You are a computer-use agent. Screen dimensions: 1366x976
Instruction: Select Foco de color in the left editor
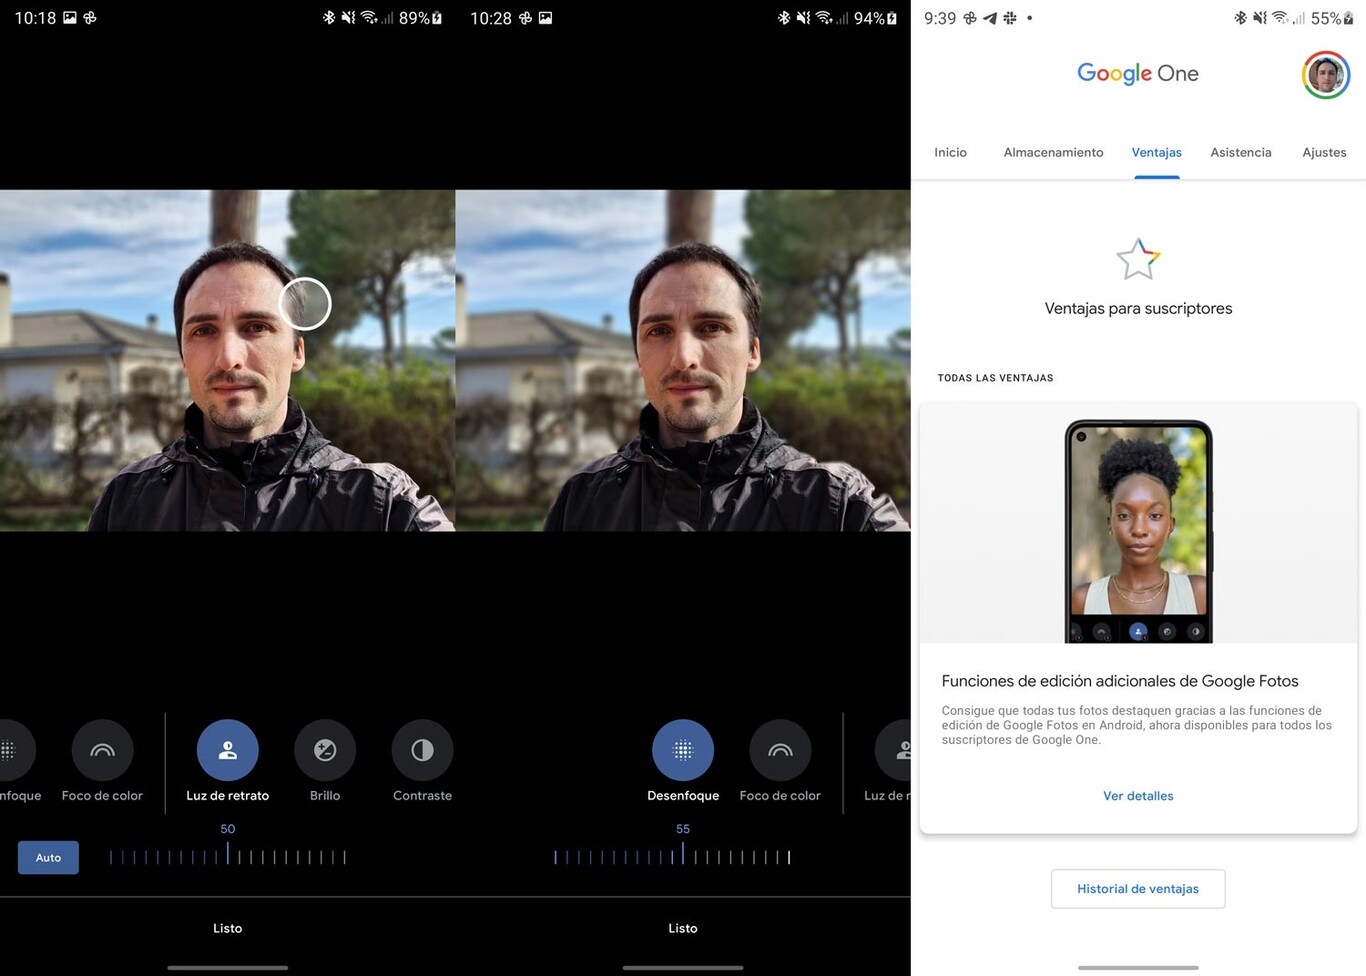click(102, 749)
